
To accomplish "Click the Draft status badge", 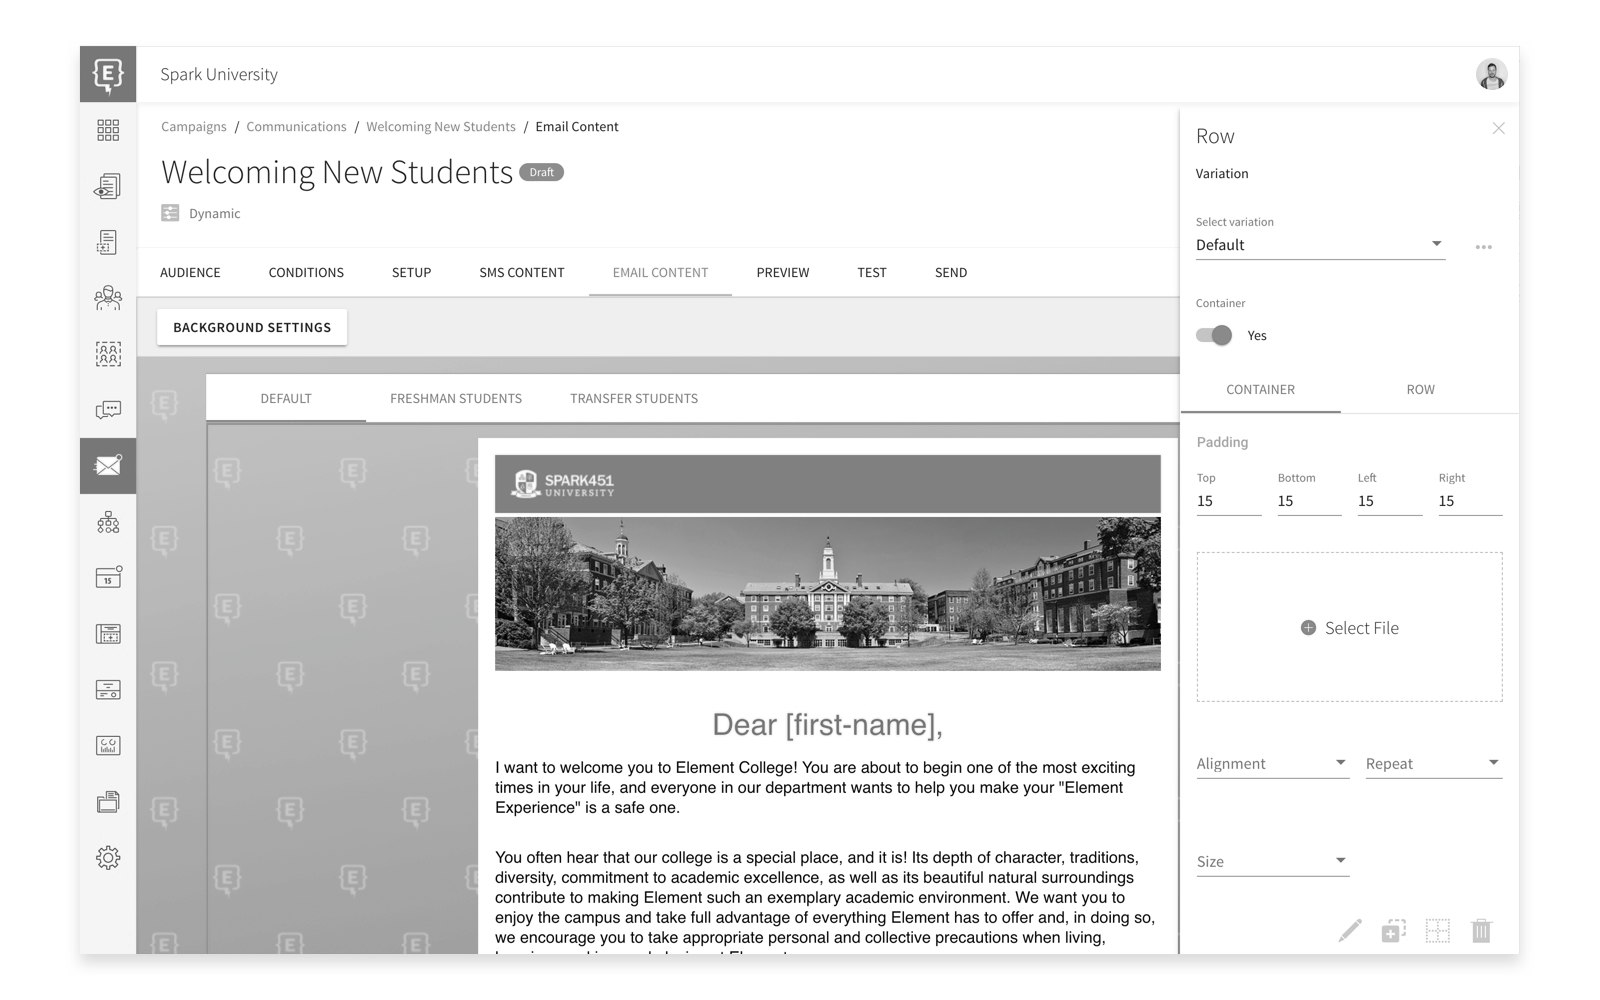I will 541,172.
